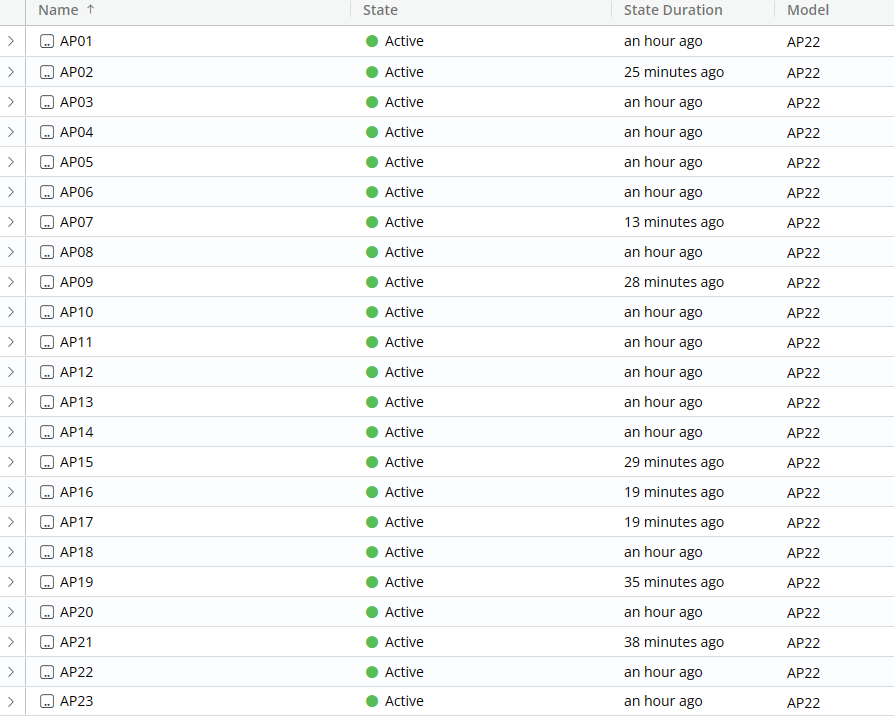The height and width of the screenshot is (718, 894).
Task: Select the AP23 name text
Action: click(76, 701)
